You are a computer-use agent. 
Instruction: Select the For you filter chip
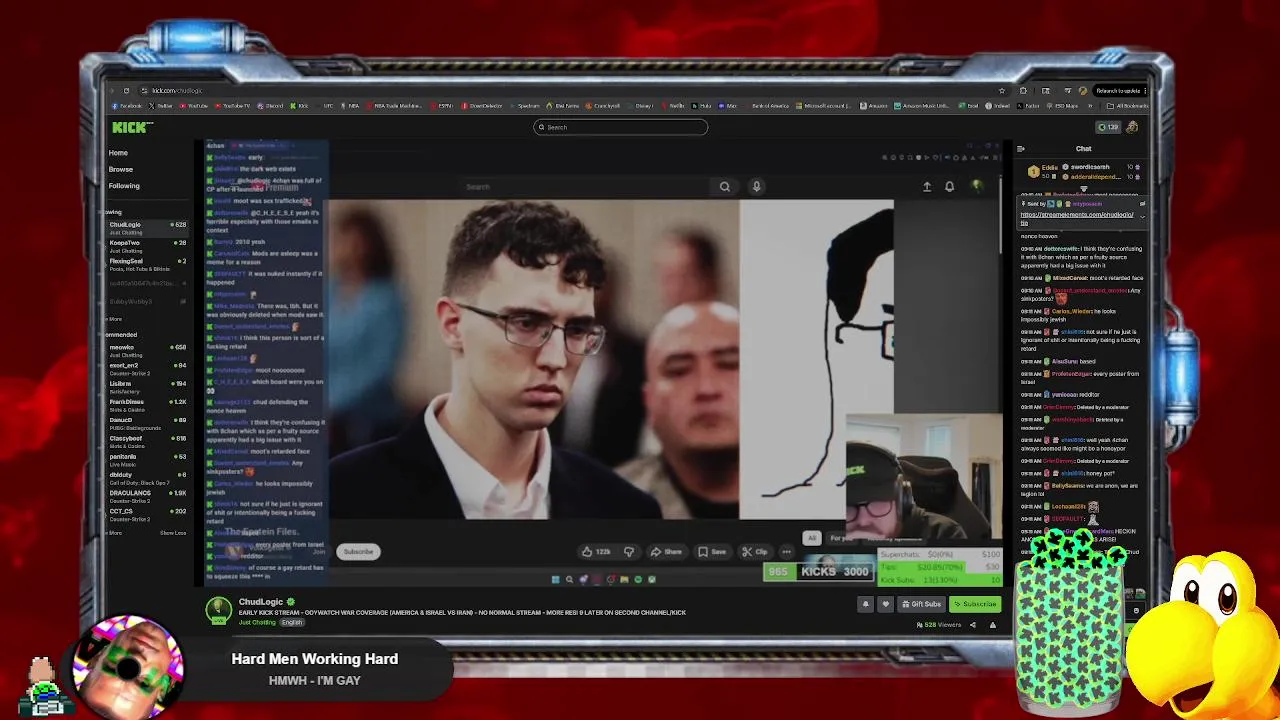[x=840, y=538]
